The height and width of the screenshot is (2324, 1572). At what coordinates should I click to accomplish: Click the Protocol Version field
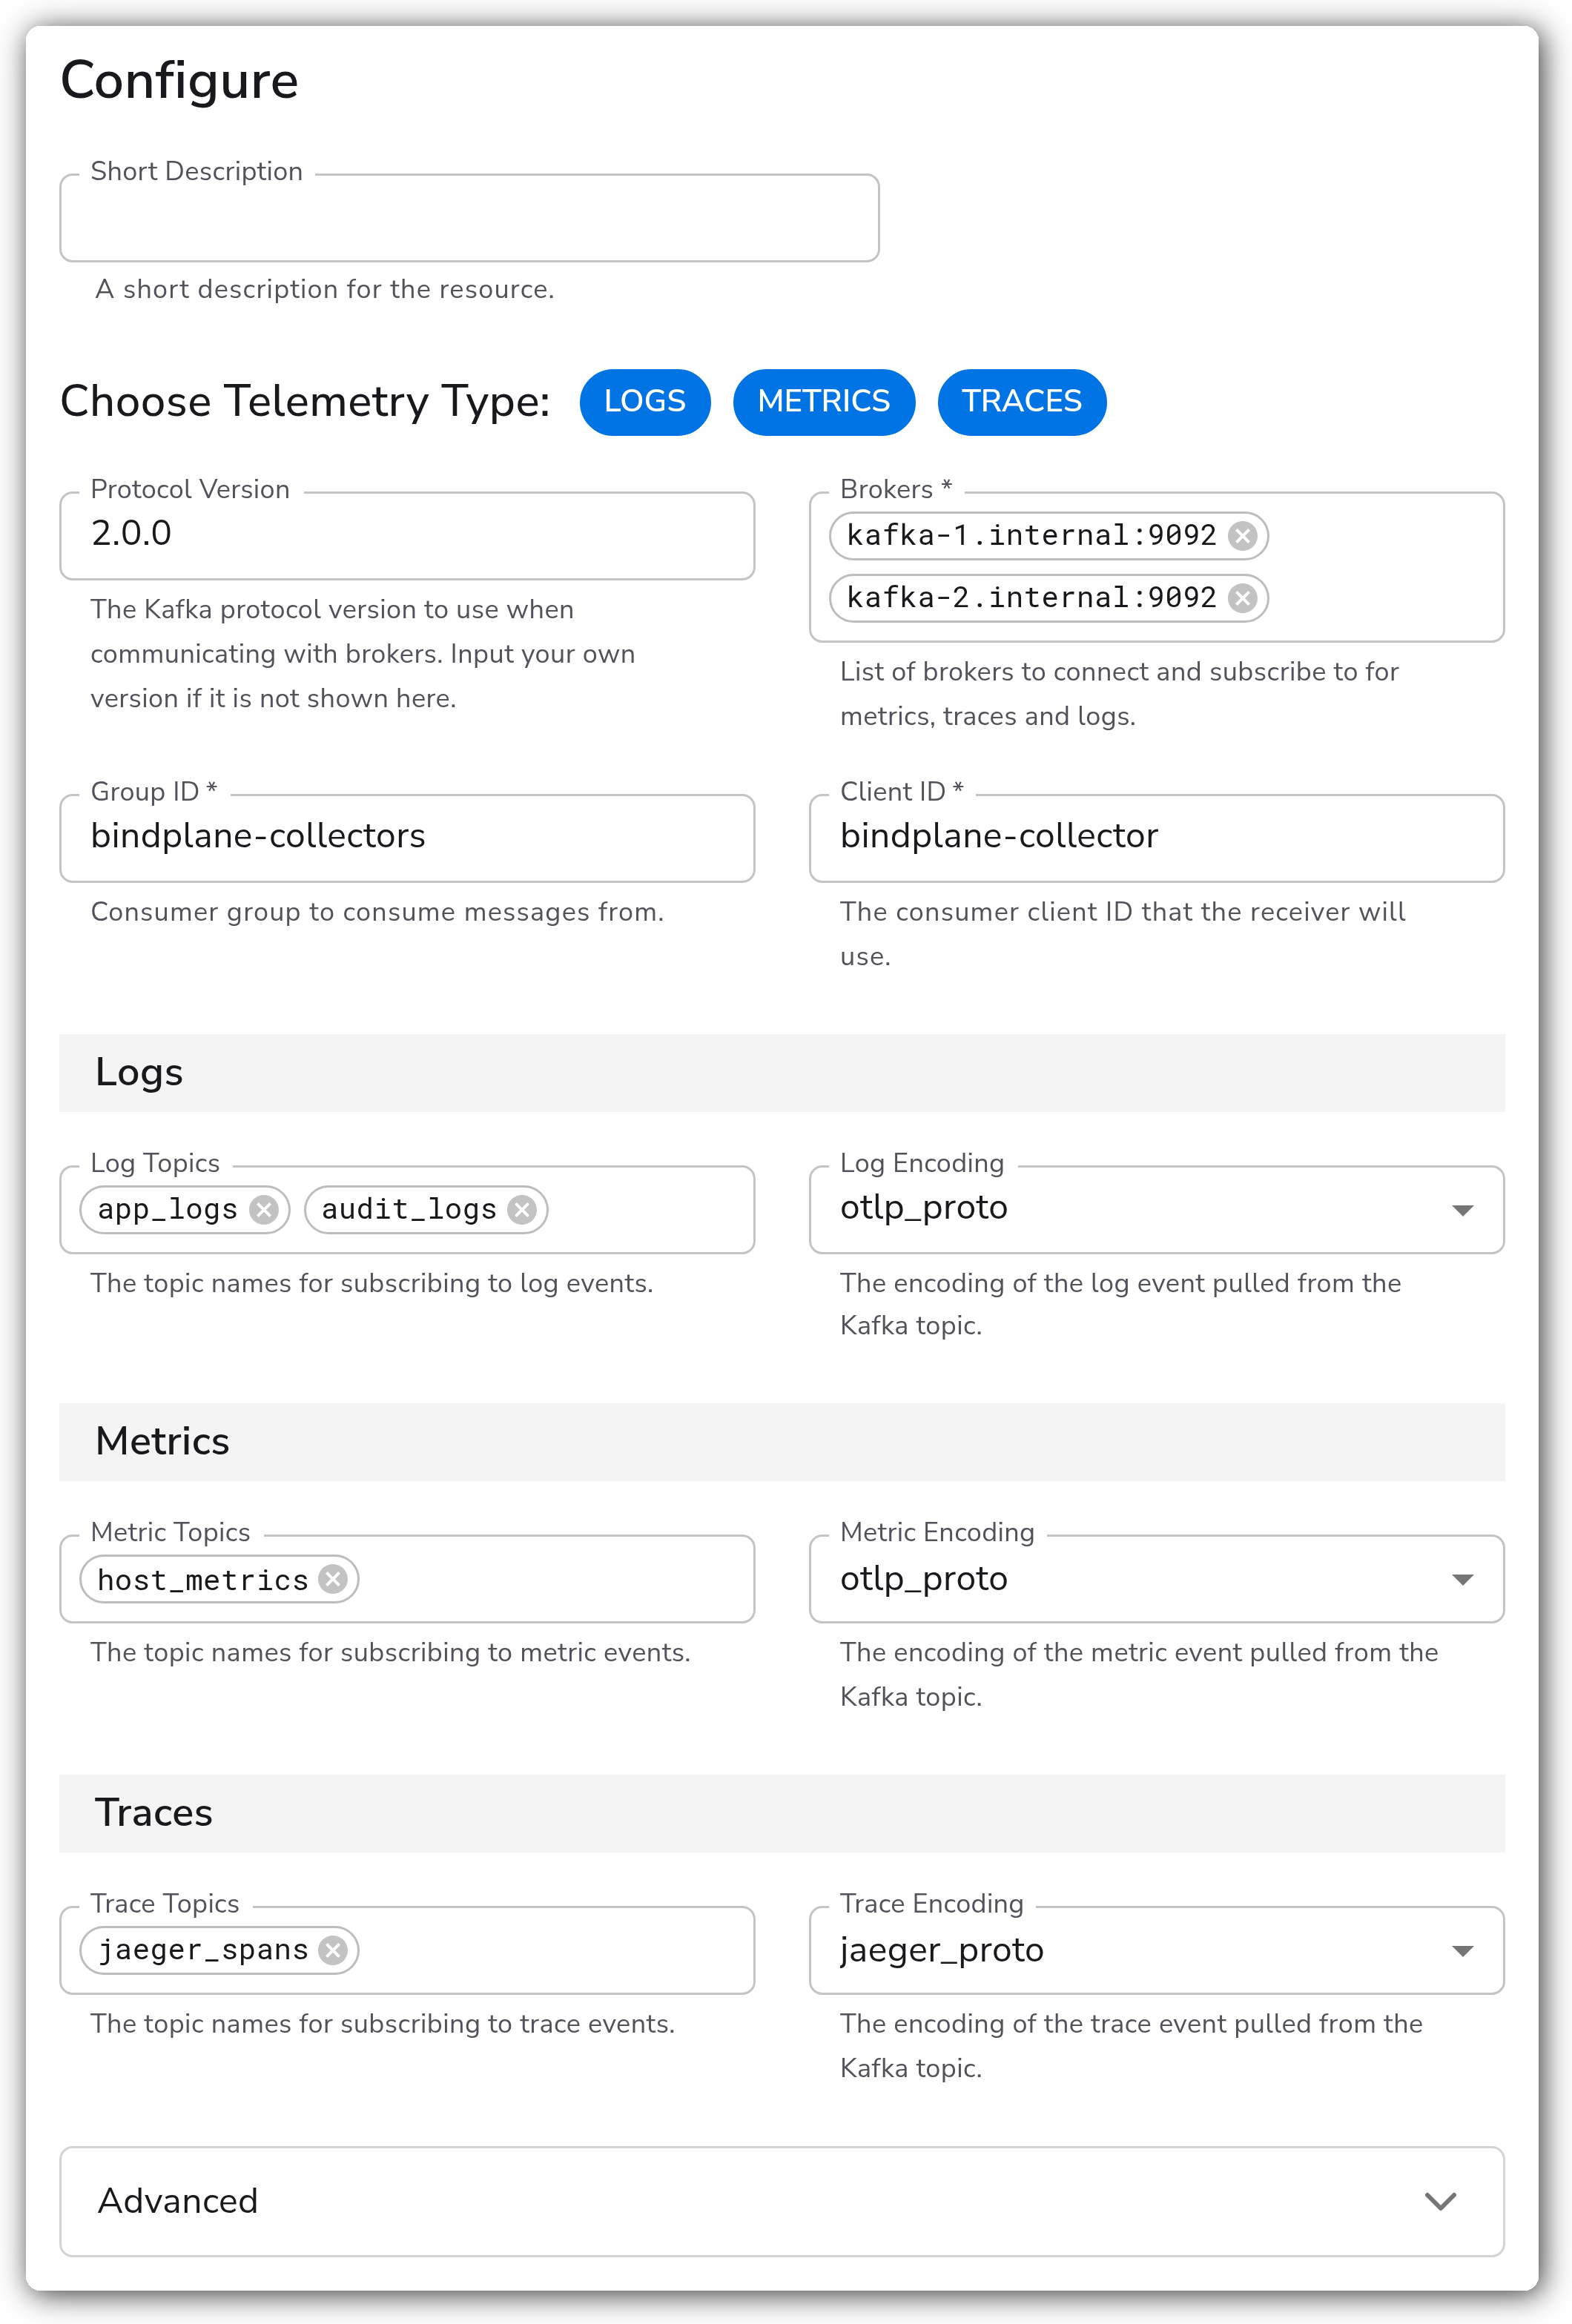pos(407,536)
